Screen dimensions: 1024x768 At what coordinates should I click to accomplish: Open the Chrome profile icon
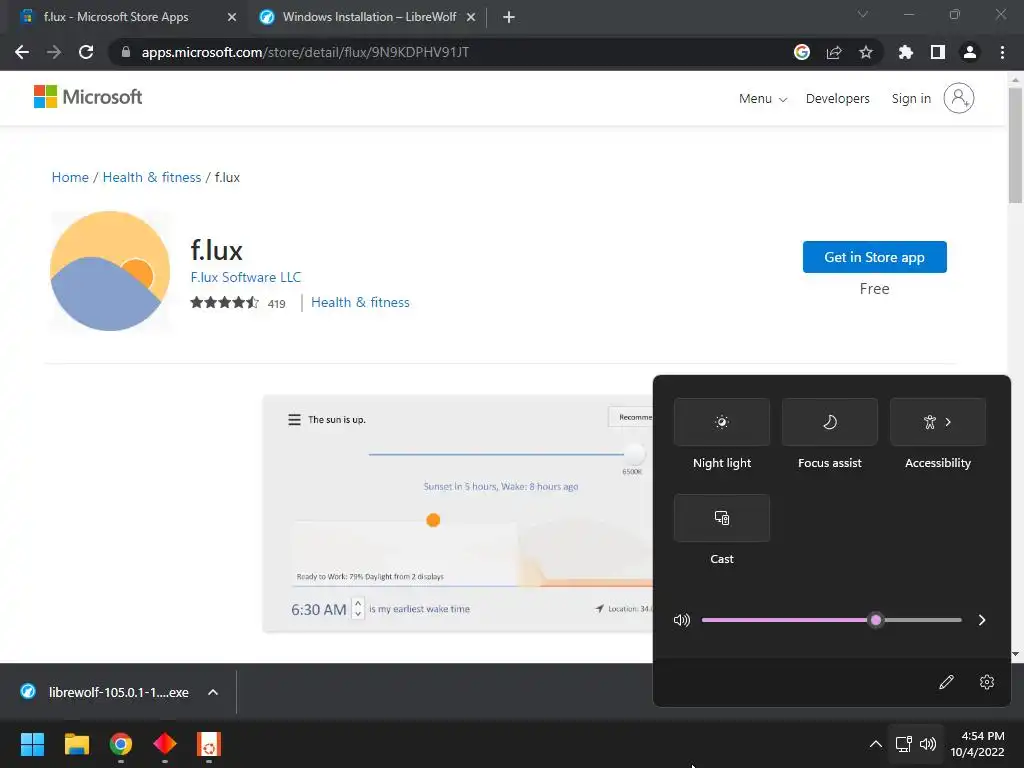tap(970, 52)
